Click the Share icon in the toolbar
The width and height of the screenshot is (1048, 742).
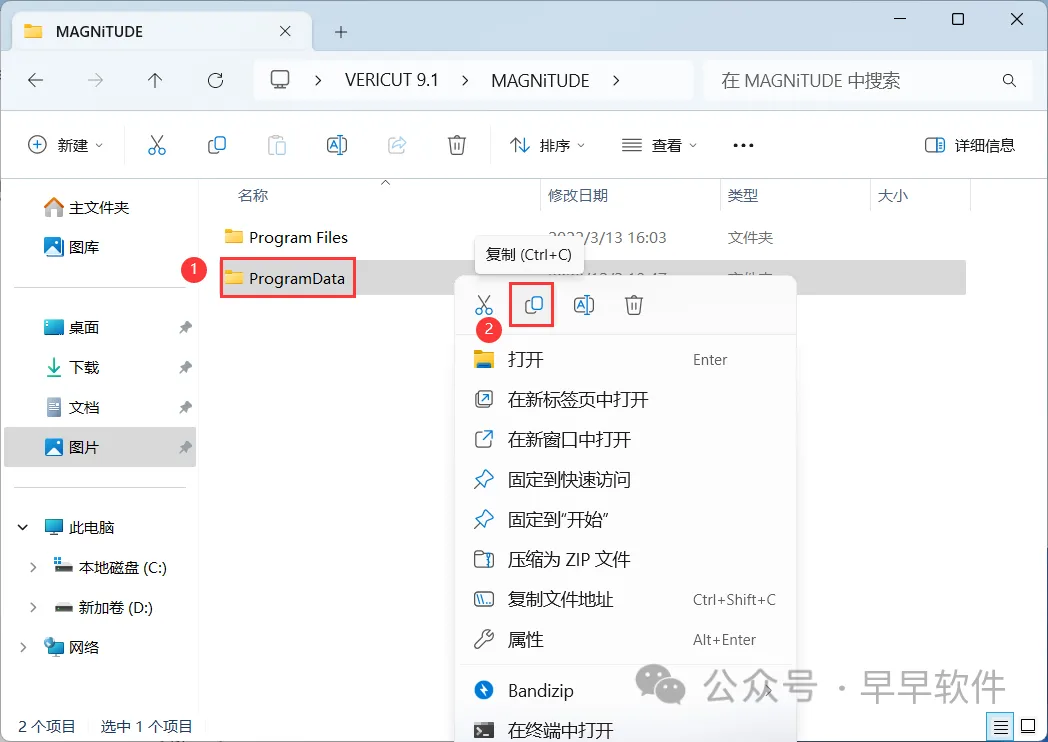tap(397, 145)
